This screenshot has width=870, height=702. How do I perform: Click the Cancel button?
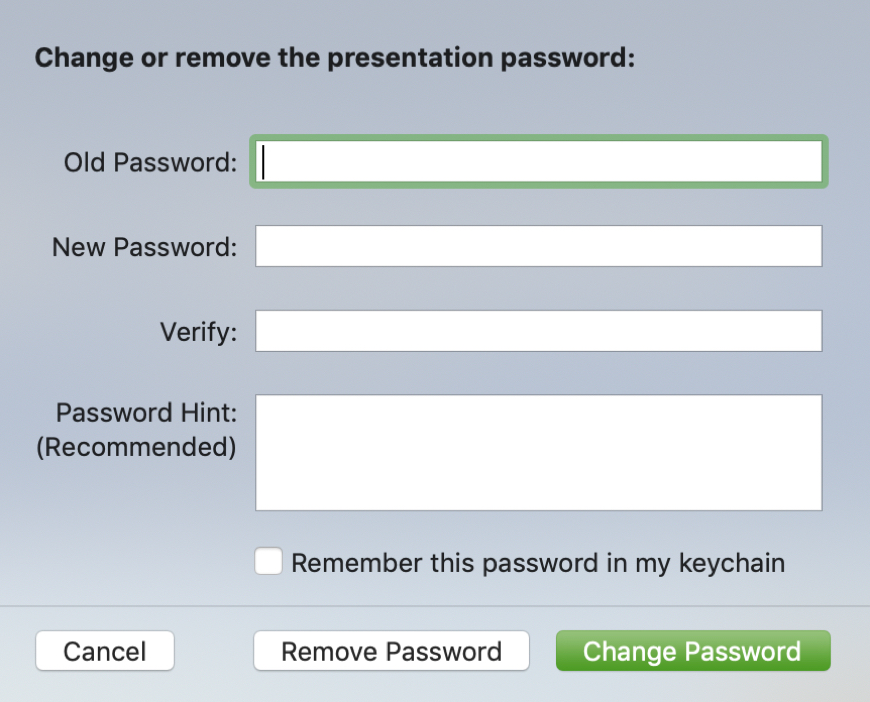pyautogui.click(x=105, y=651)
